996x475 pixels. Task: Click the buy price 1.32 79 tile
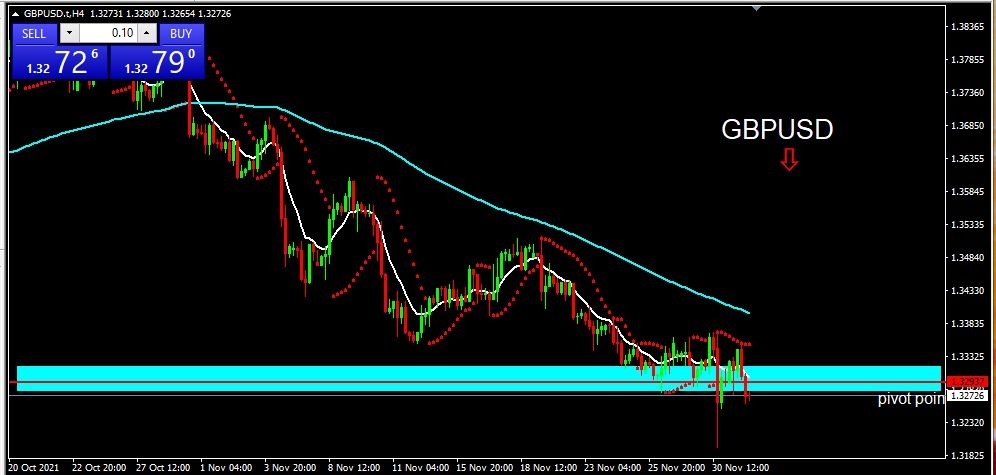[157, 62]
